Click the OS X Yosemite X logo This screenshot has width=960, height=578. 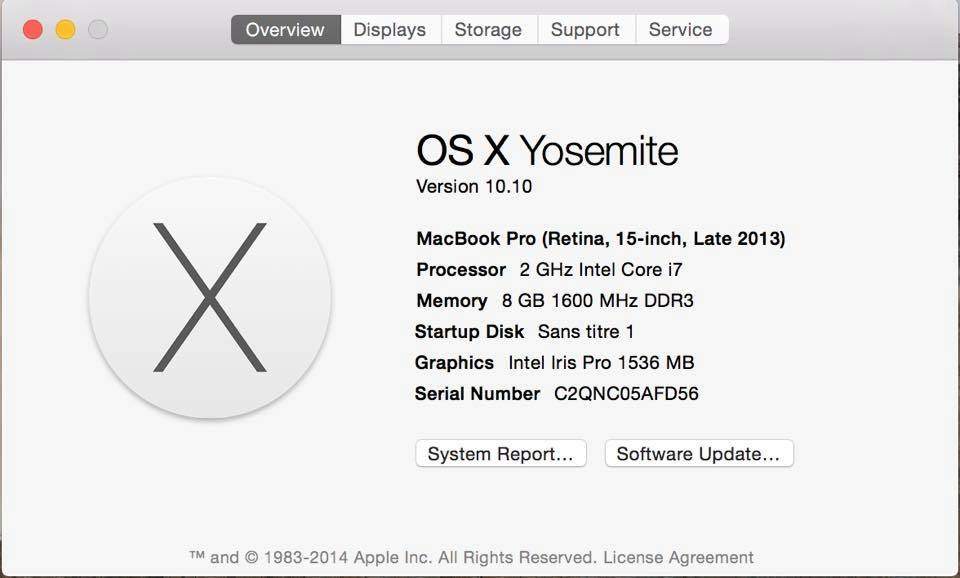(x=210, y=298)
